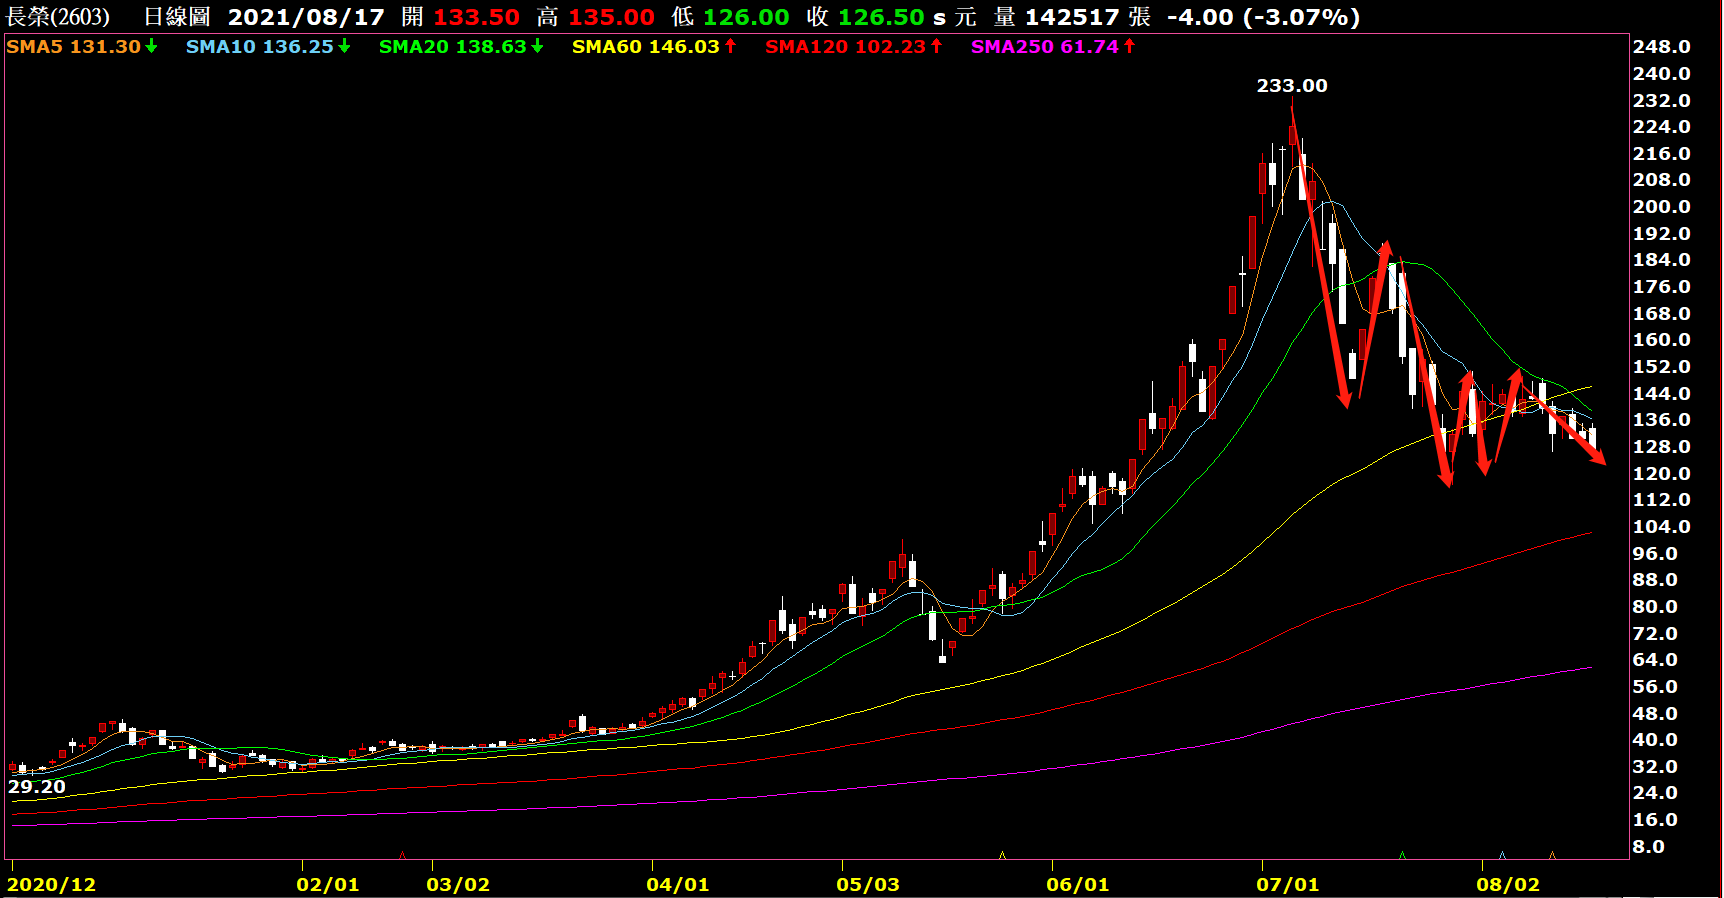Viewport: 1724px width, 898px height.
Task: Click the red up arrow beside SMA120
Action: click(x=936, y=46)
